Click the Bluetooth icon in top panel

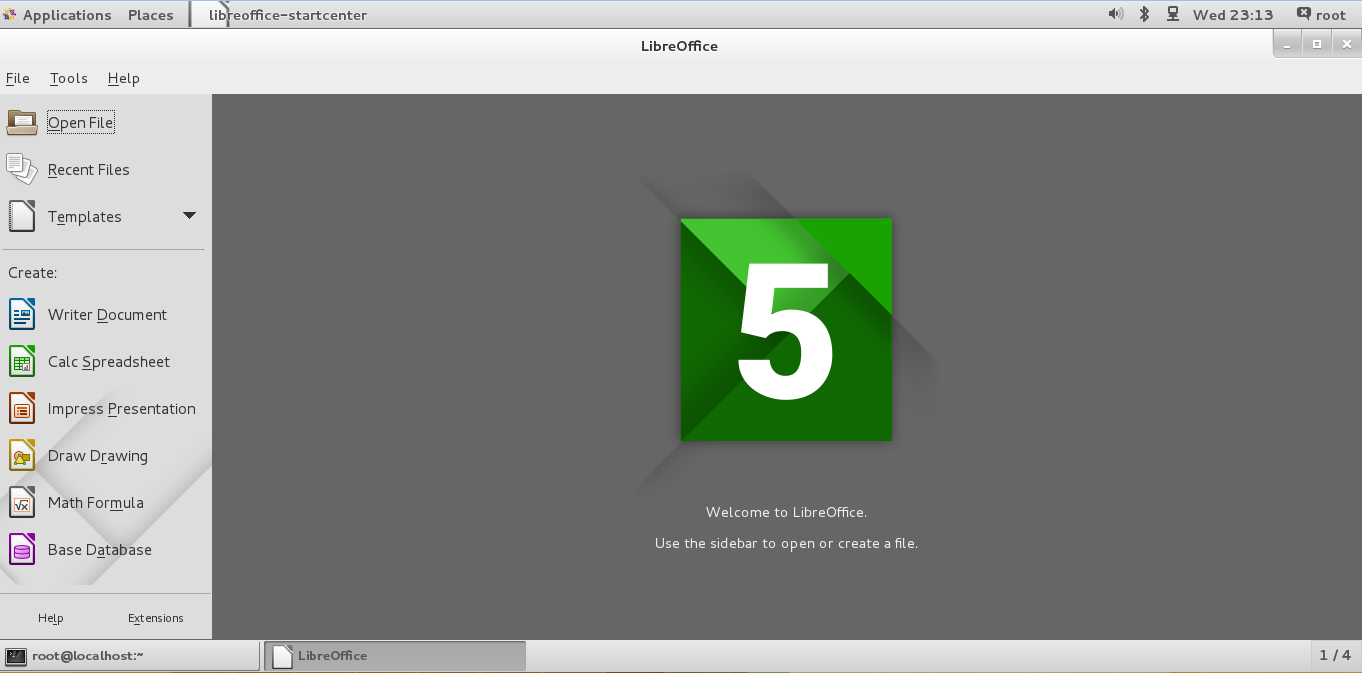click(x=1145, y=14)
